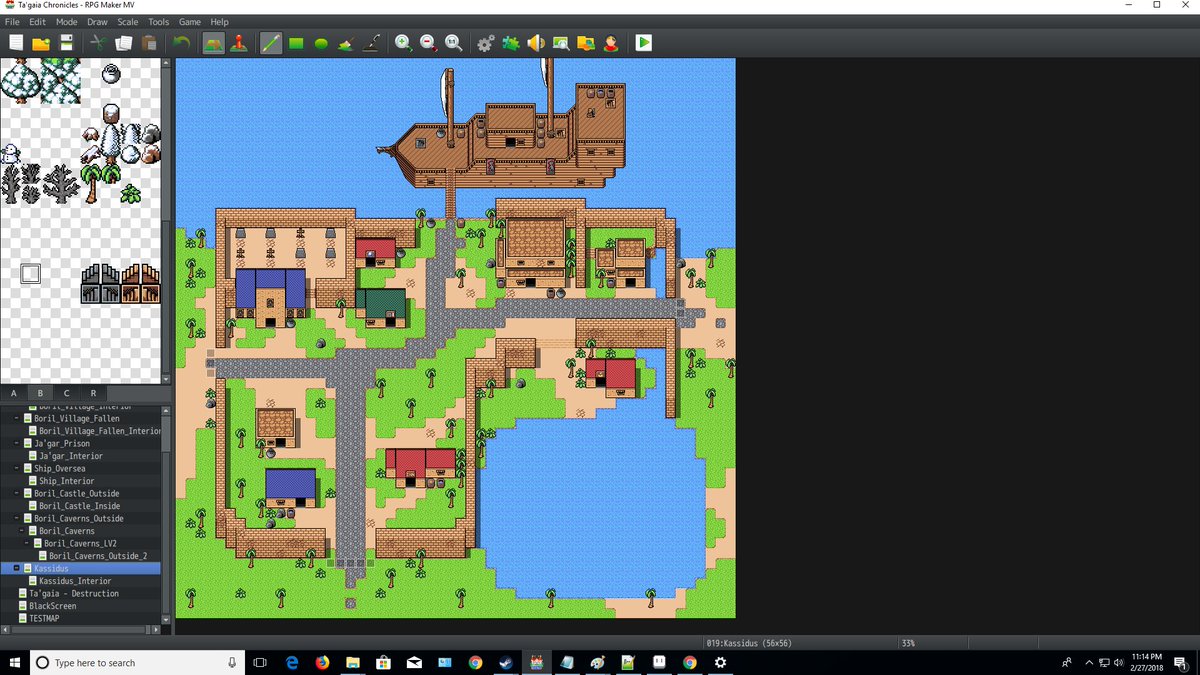Open the File menu
Screen dimensions: 1200x675
(x=12, y=22)
